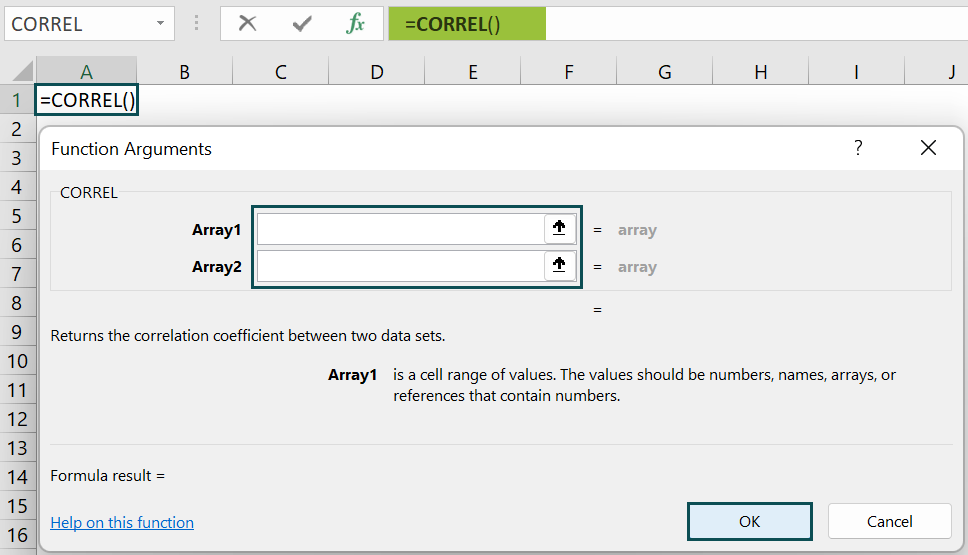Click into the Array1 input field

[x=401, y=229]
